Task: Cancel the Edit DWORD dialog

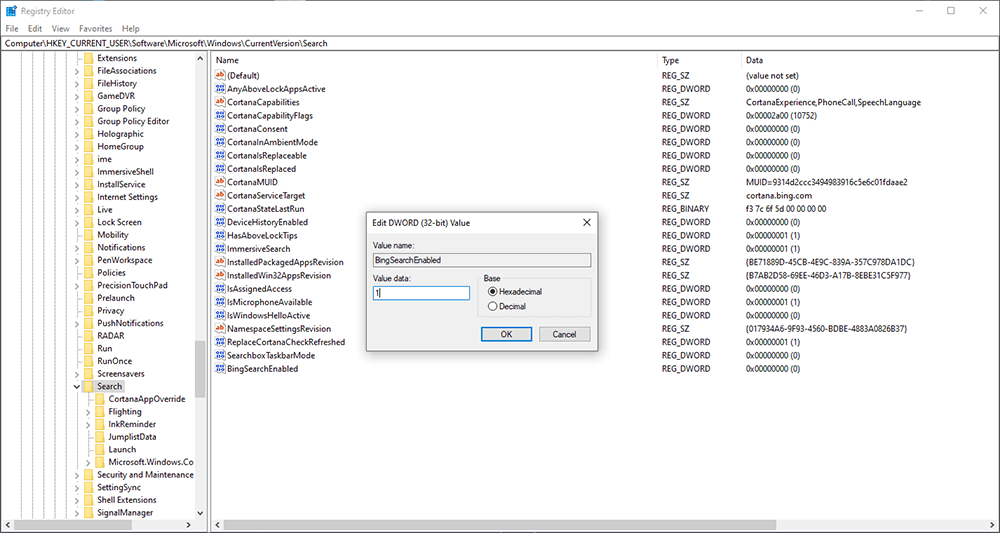Action: pyautogui.click(x=564, y=334)
